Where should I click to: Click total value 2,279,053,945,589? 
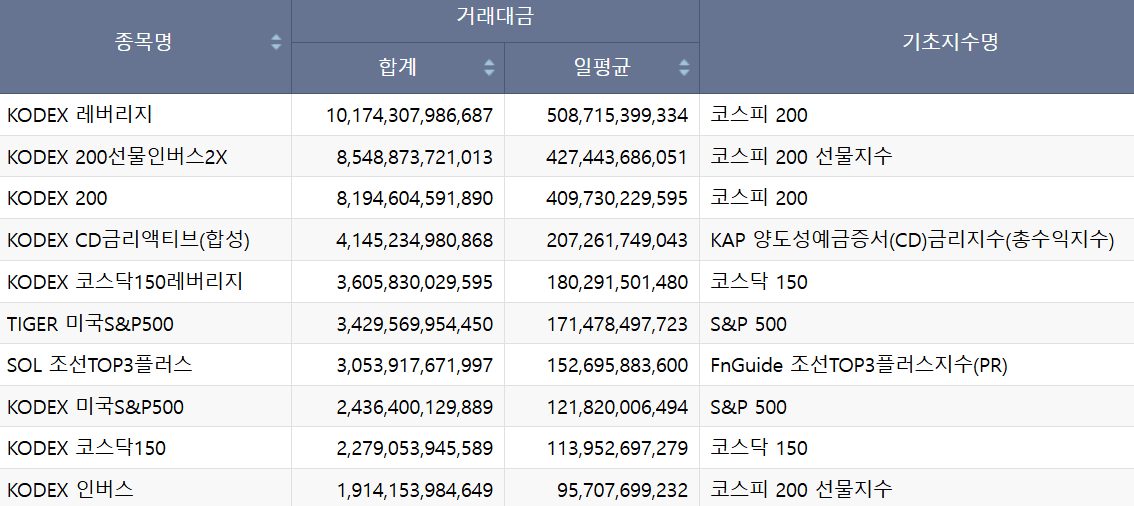coord(415,449)
